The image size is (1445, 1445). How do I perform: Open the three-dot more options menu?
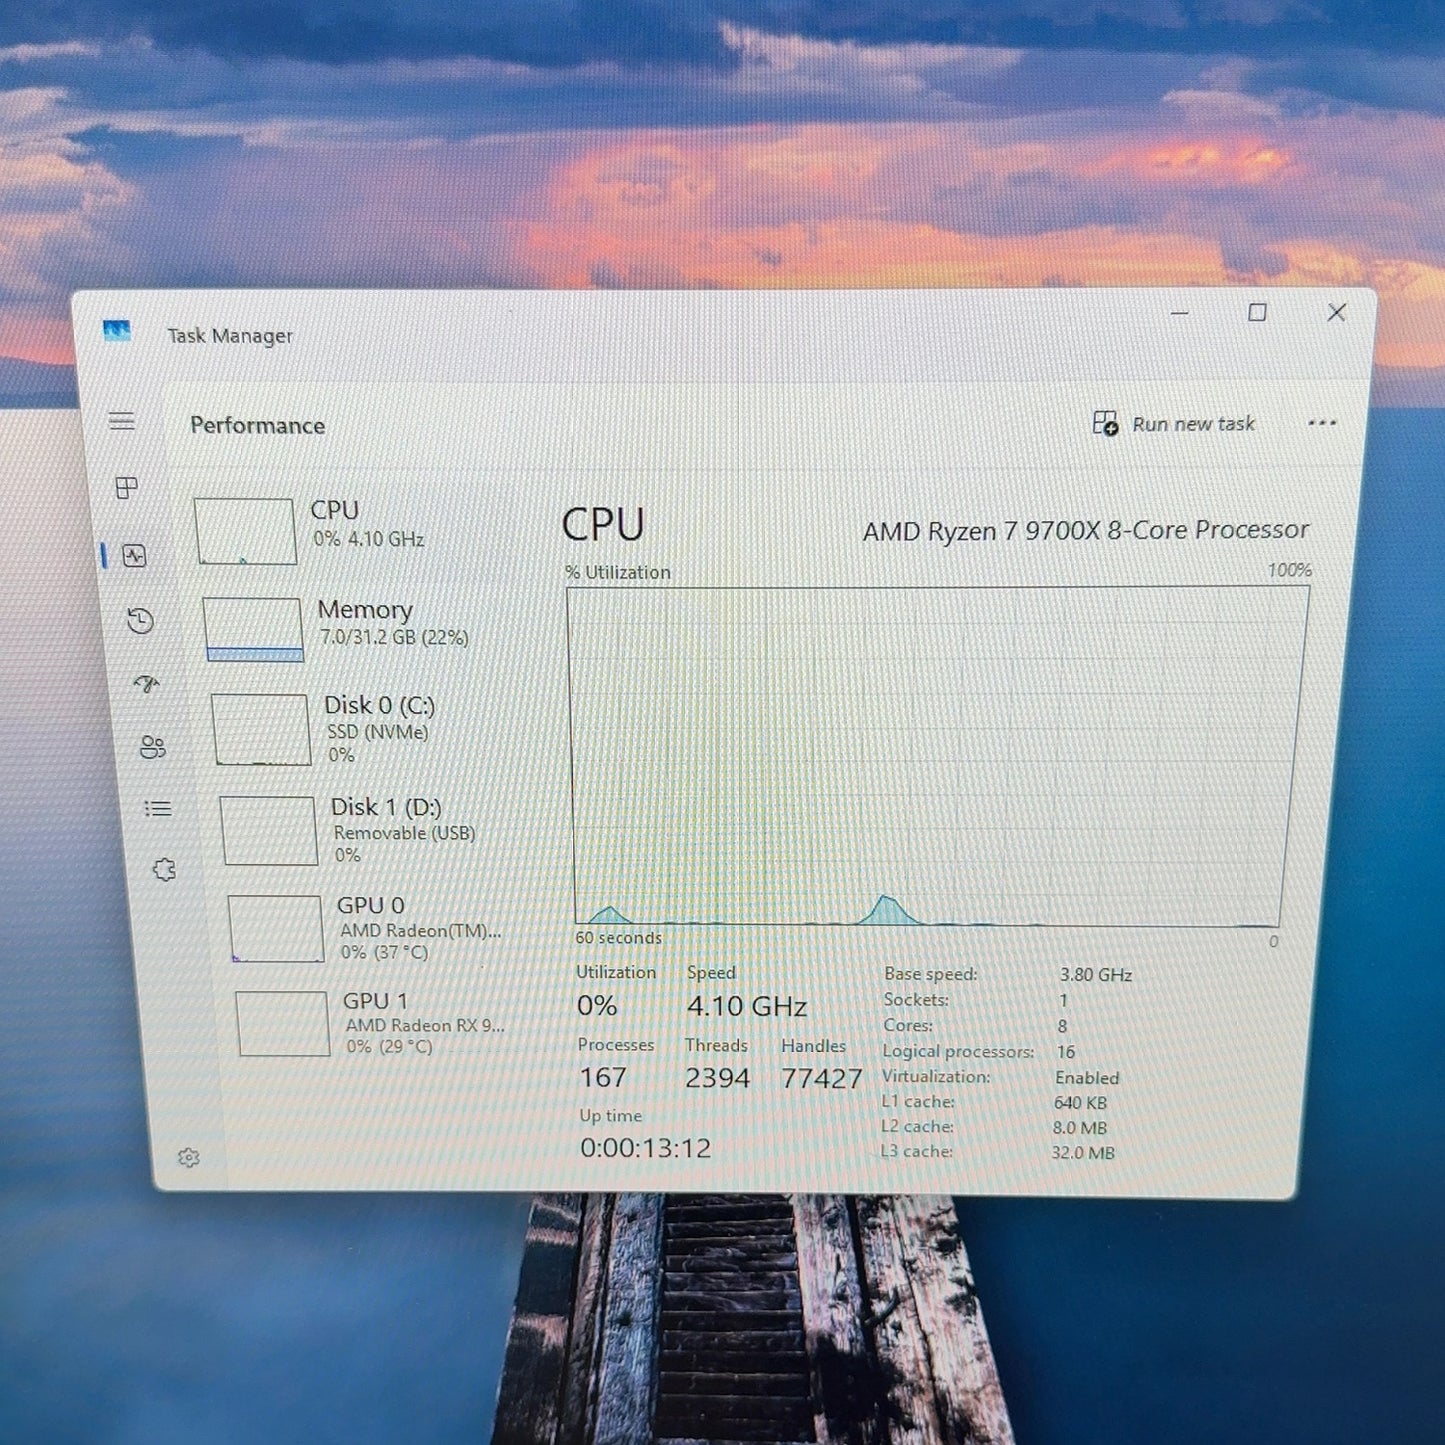point(1322,423)
